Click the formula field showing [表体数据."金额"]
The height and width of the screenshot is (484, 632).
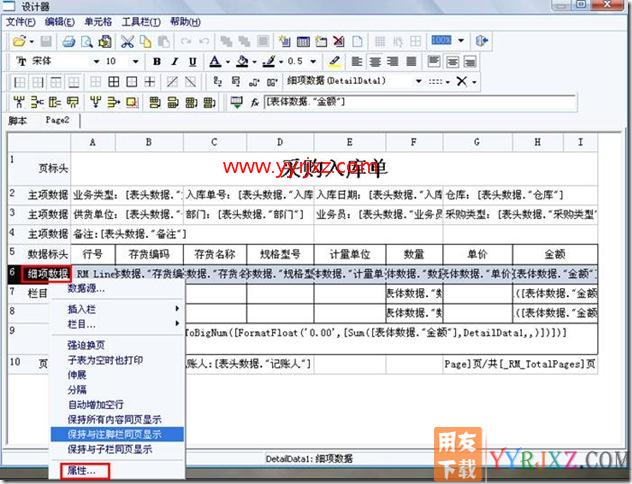[420, 102]
